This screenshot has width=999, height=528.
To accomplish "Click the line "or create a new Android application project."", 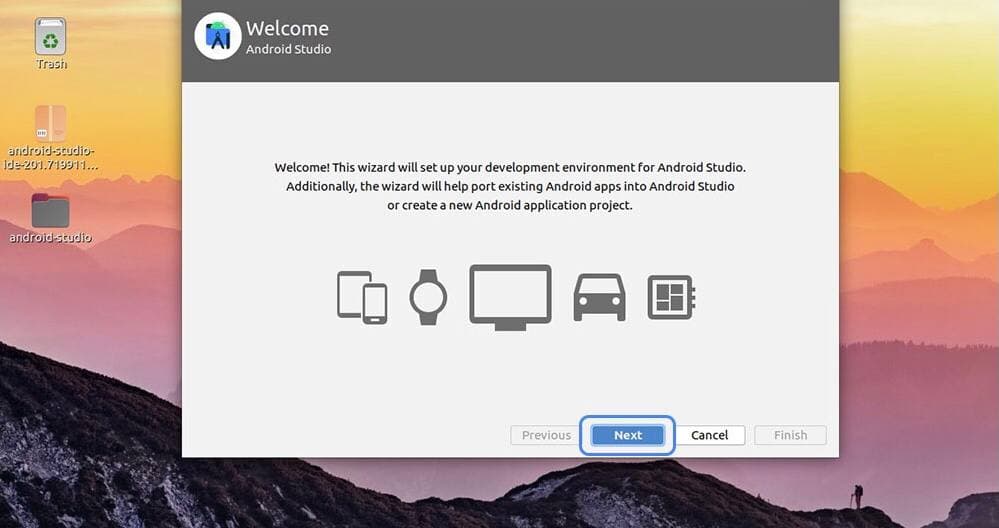I will click(x=510, y=205).
